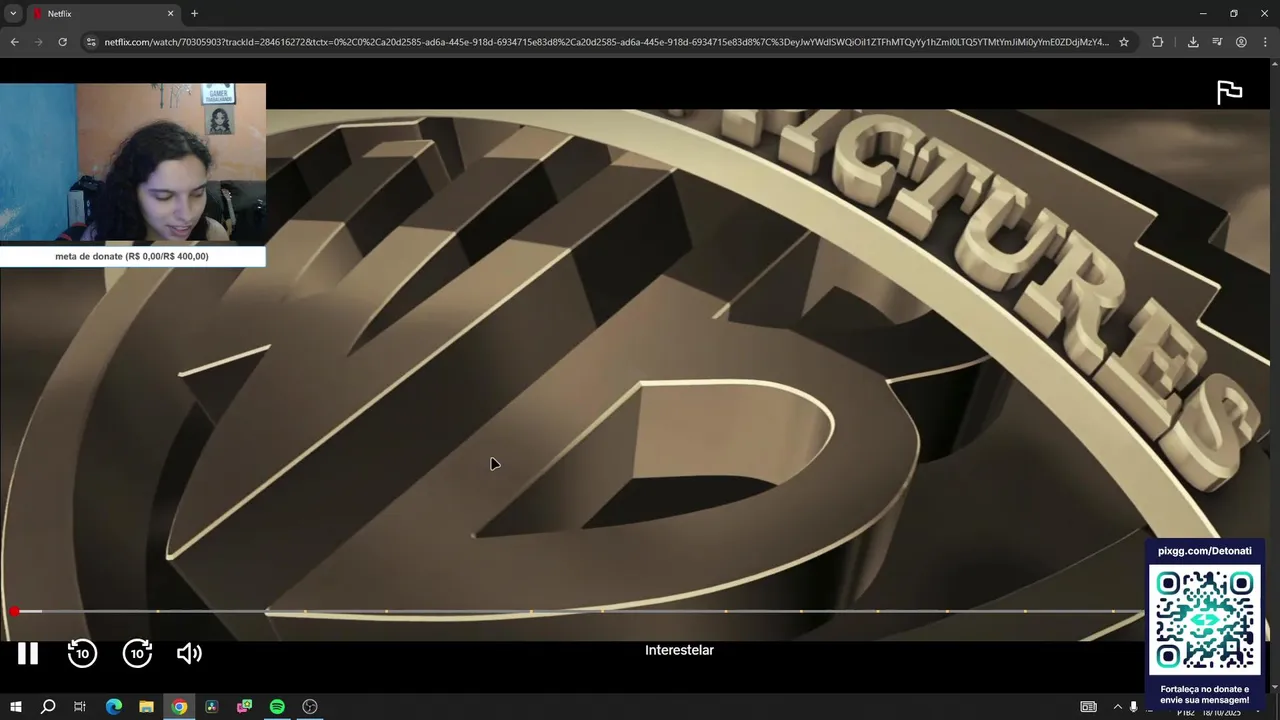Open a new browser tab
Image resolution: width=1280 pixels, height=720 pixels.
pos(194,14)
